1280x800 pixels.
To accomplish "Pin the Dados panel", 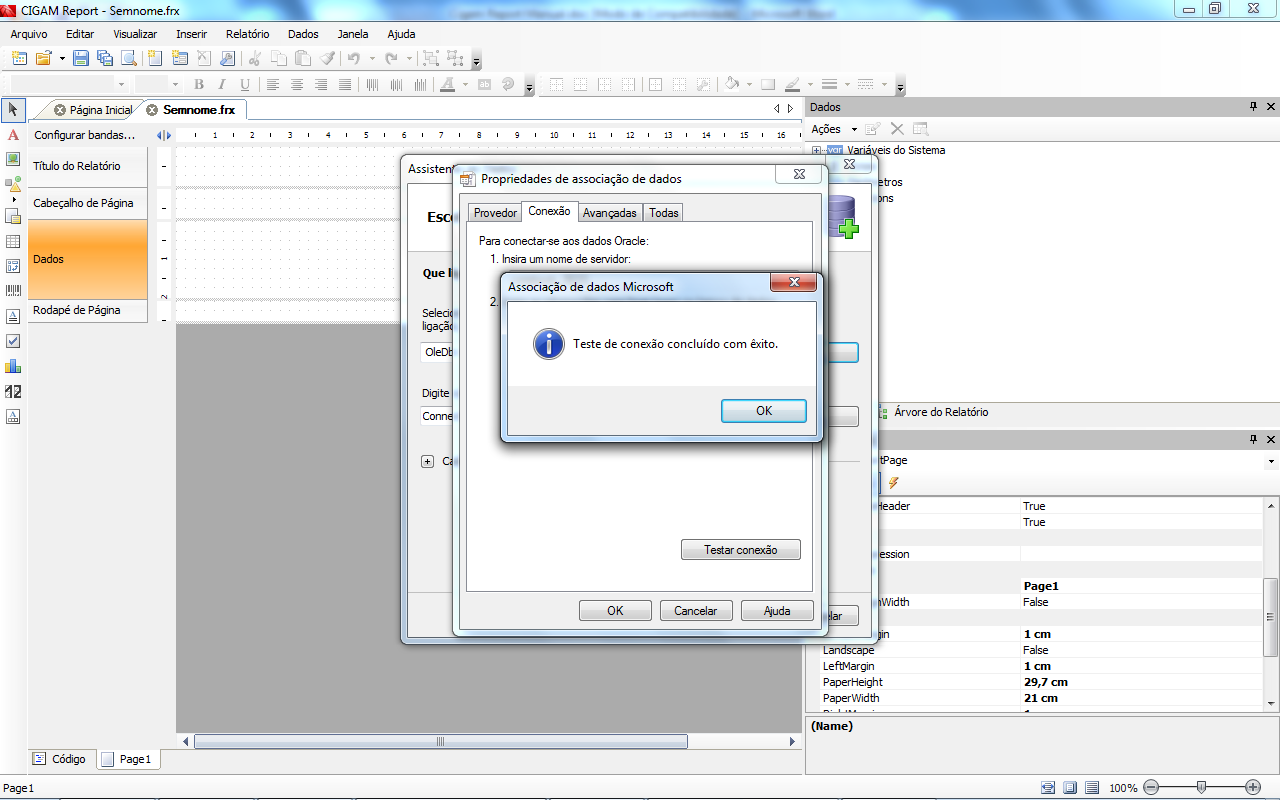I will [1254, 107].
